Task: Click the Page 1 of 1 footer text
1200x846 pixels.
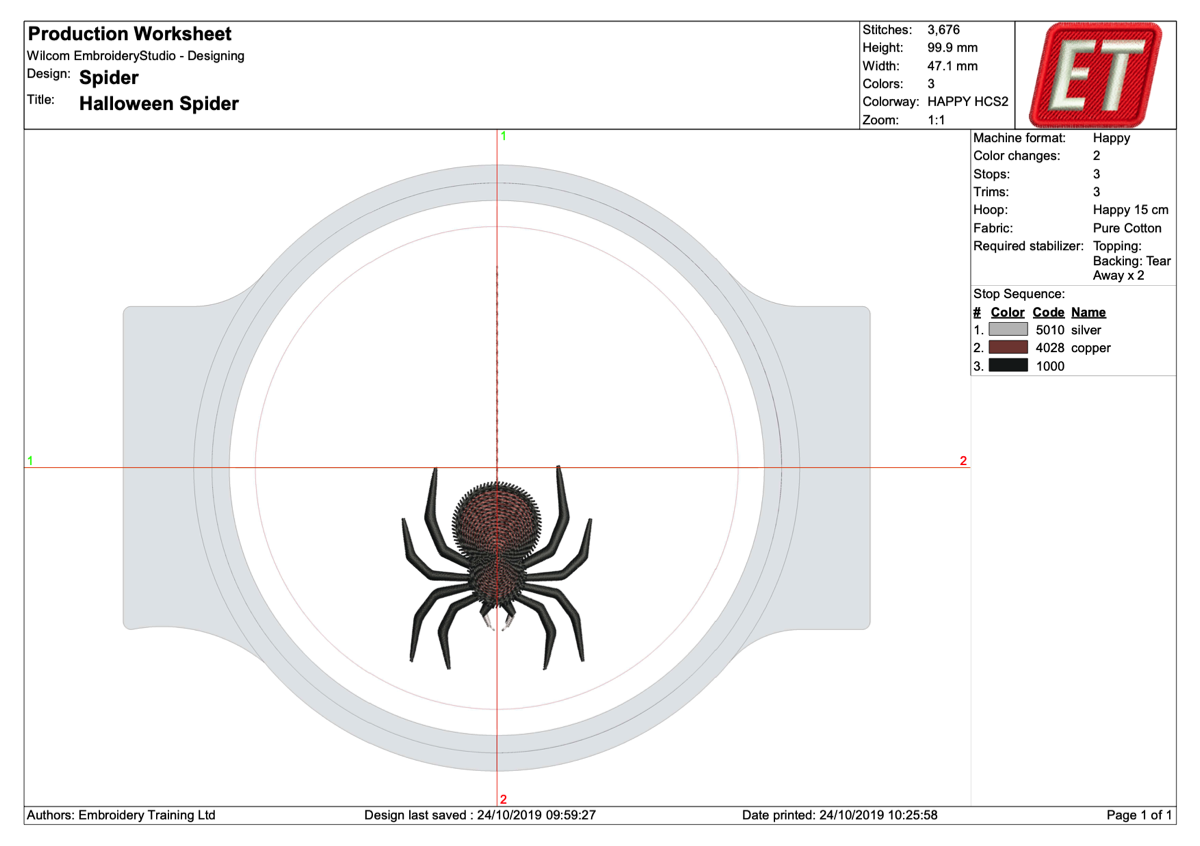Action: tap(1139, 816)
